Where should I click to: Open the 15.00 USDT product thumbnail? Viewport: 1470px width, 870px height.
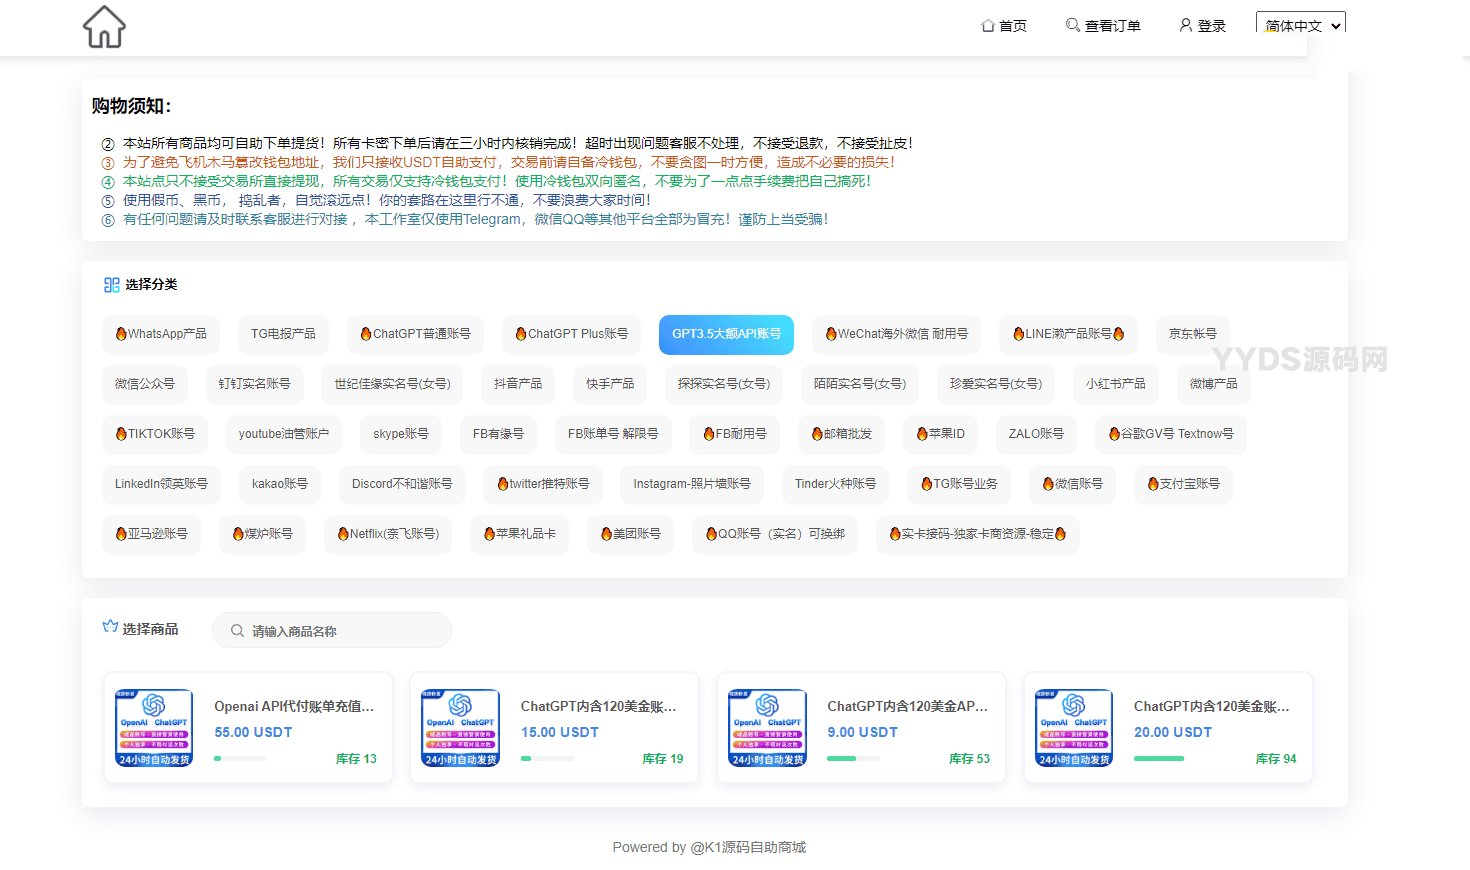coord(460,728)
